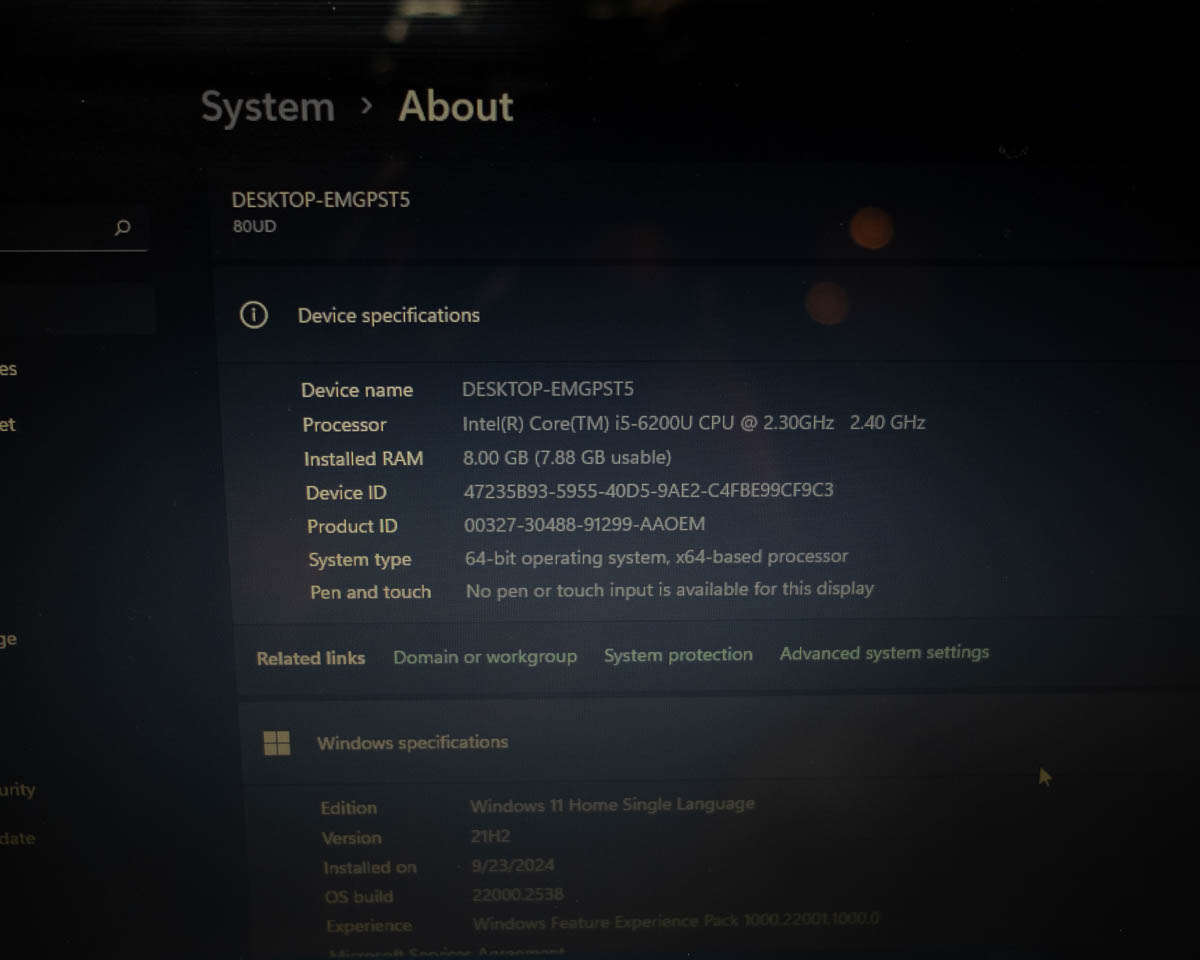
Task: Open the Domain or workgroup link
Action: point(485,657)
